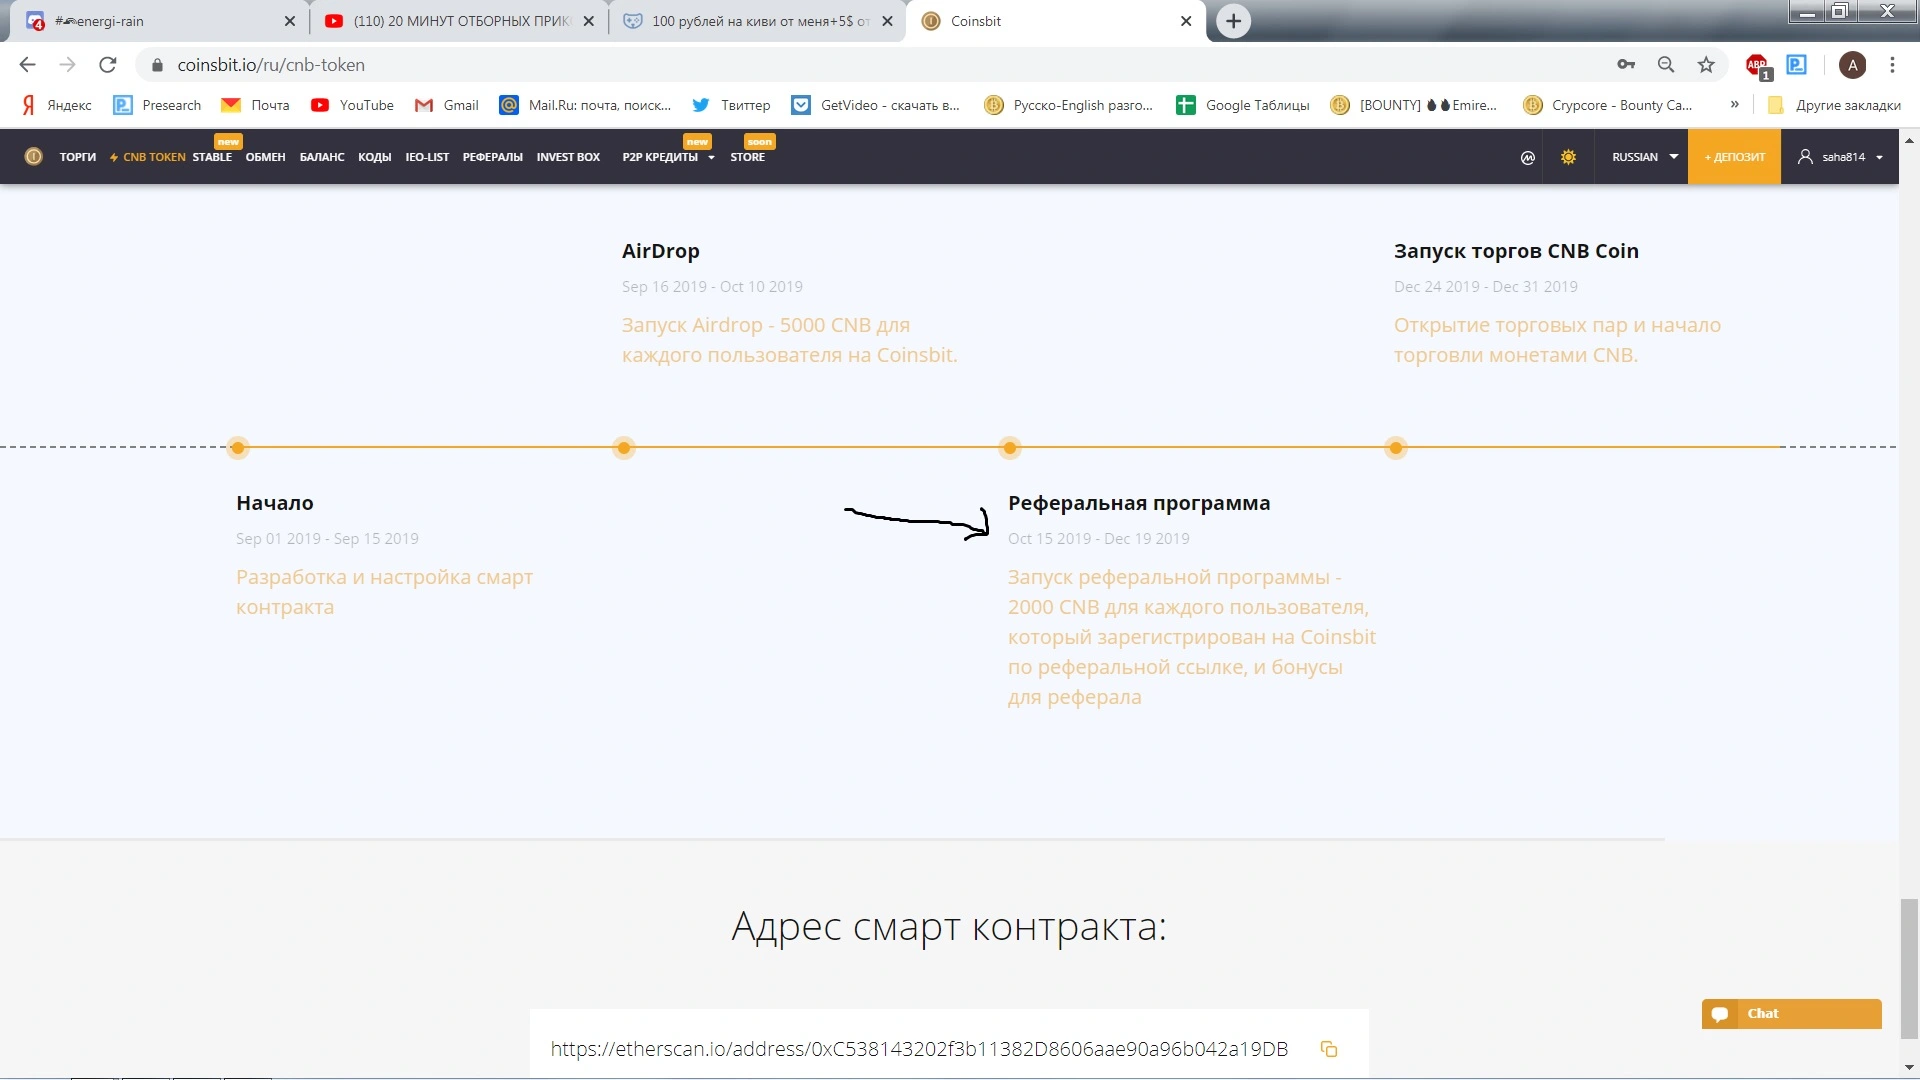Close the Coinsbit tab
The width and height of the screenshot is (1920, 1080).
1186,21
